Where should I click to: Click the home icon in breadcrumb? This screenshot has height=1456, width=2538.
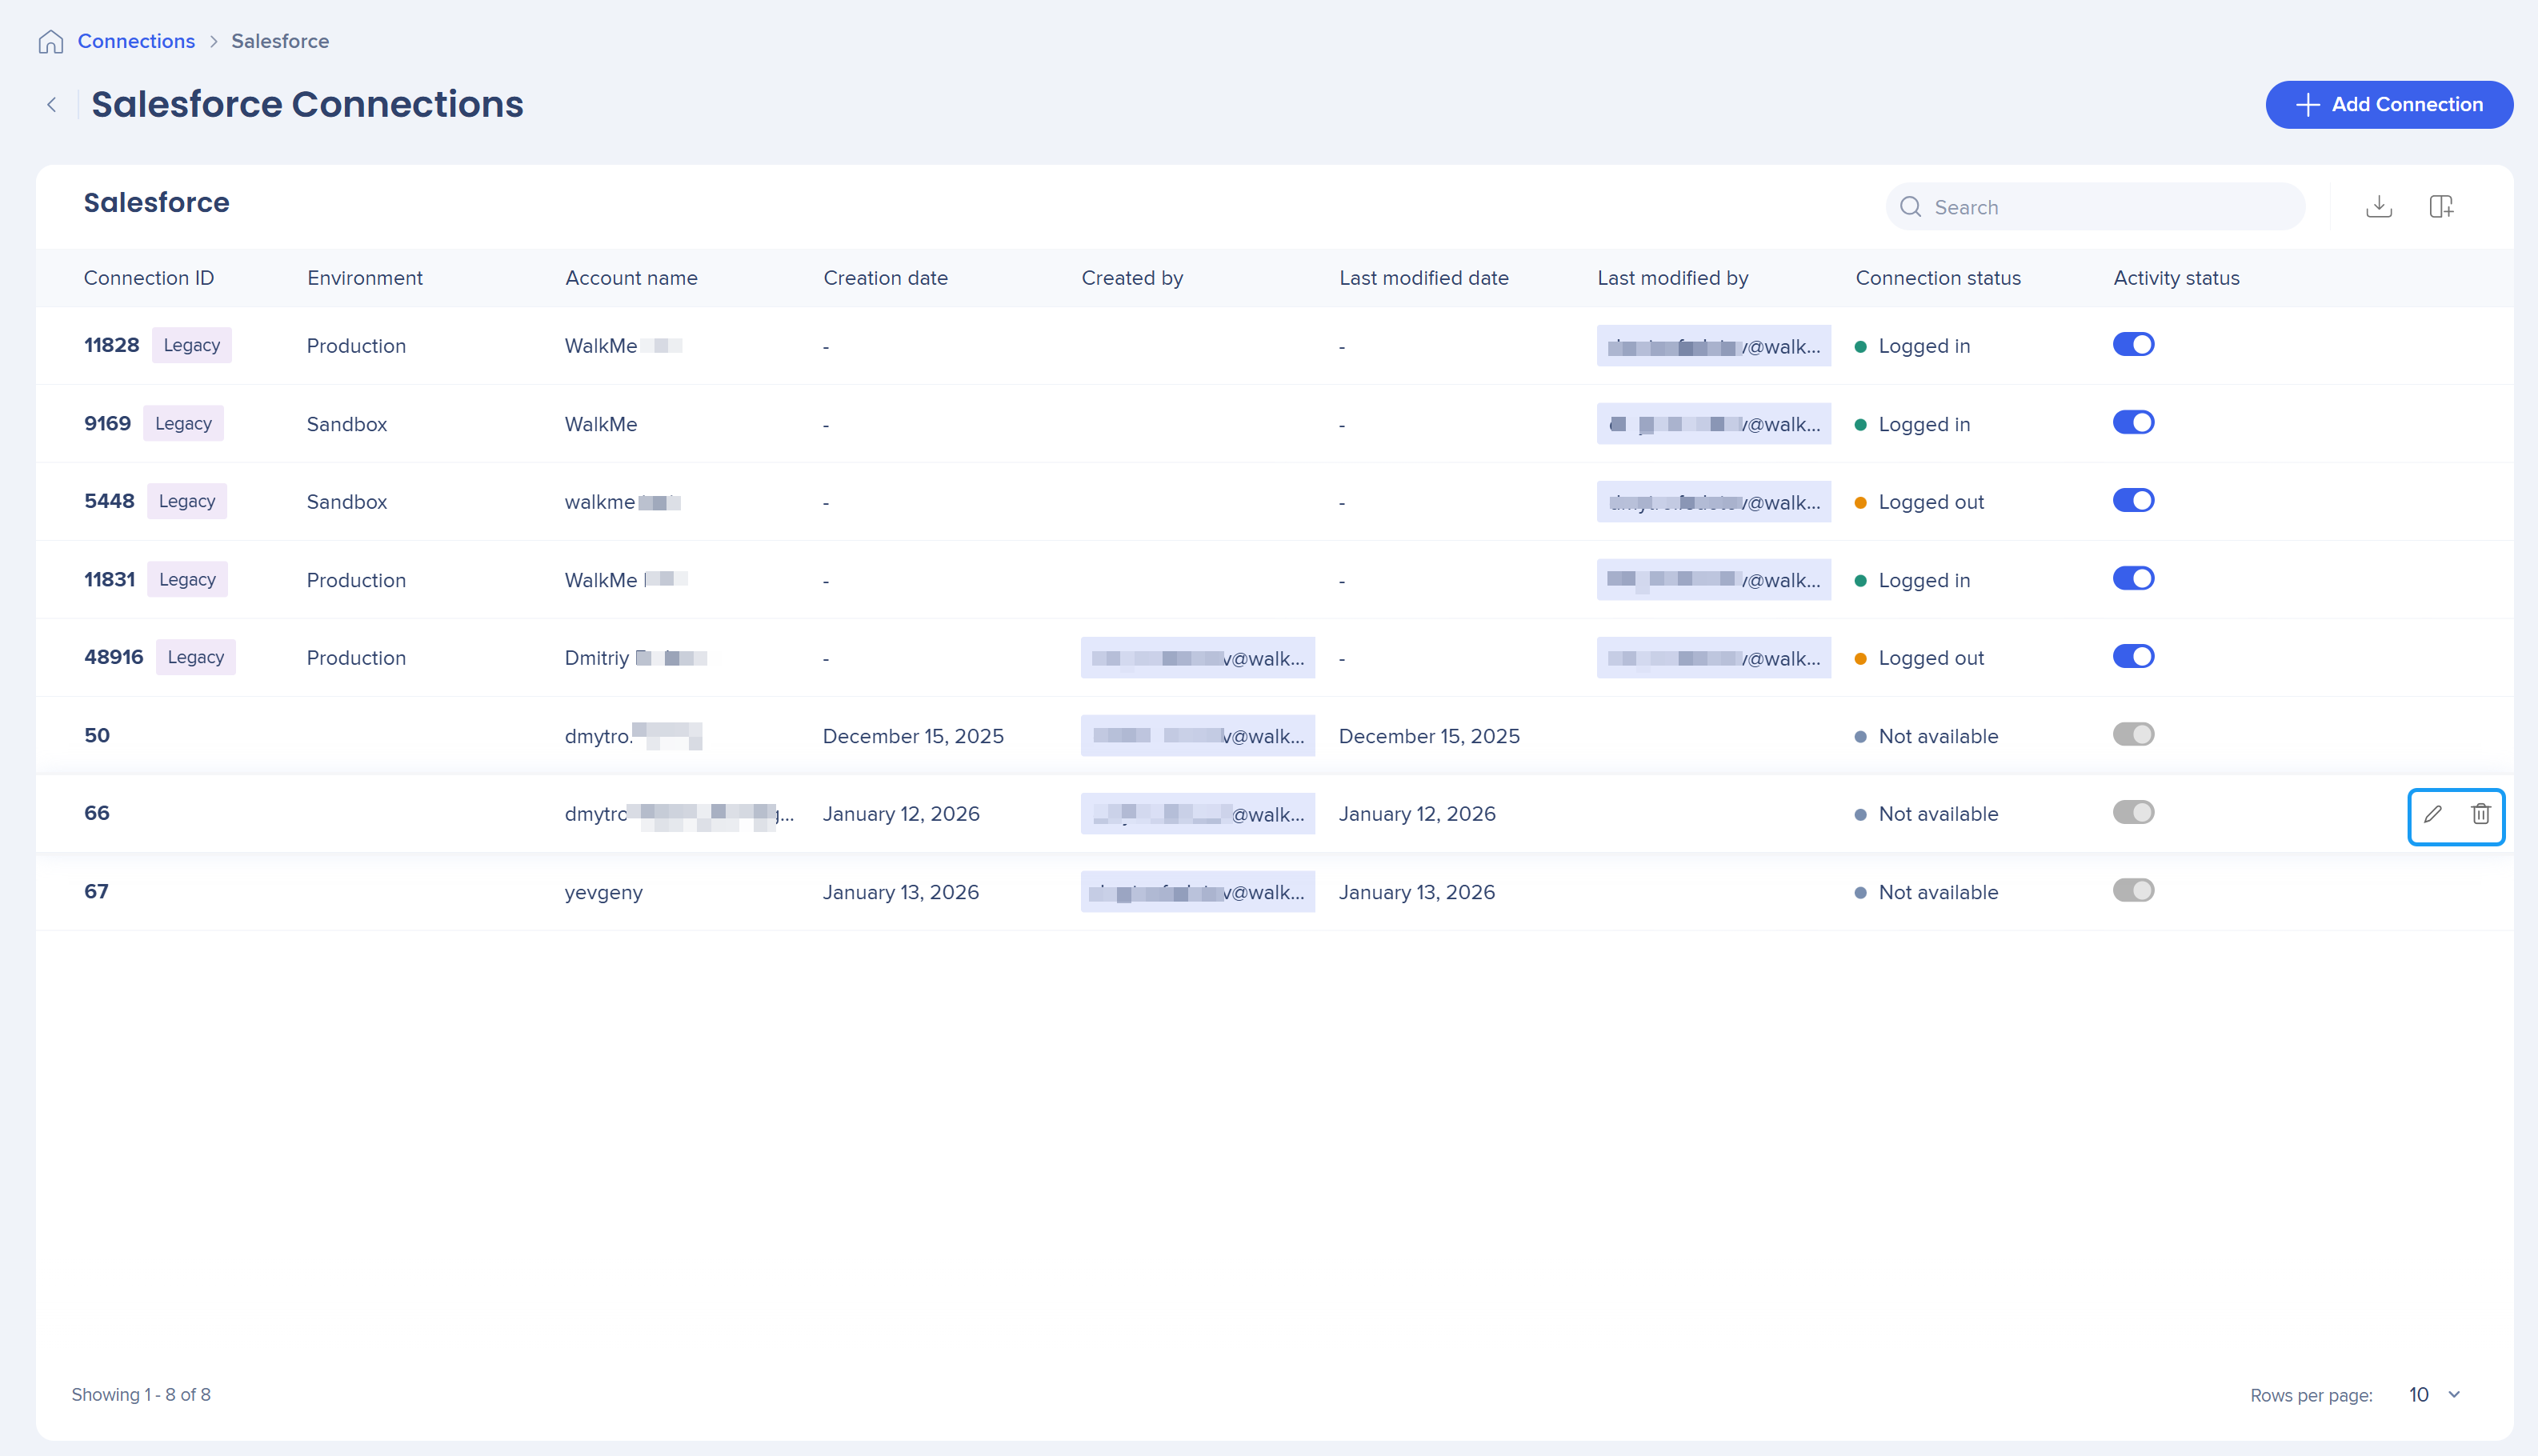(x=50, y=42)
